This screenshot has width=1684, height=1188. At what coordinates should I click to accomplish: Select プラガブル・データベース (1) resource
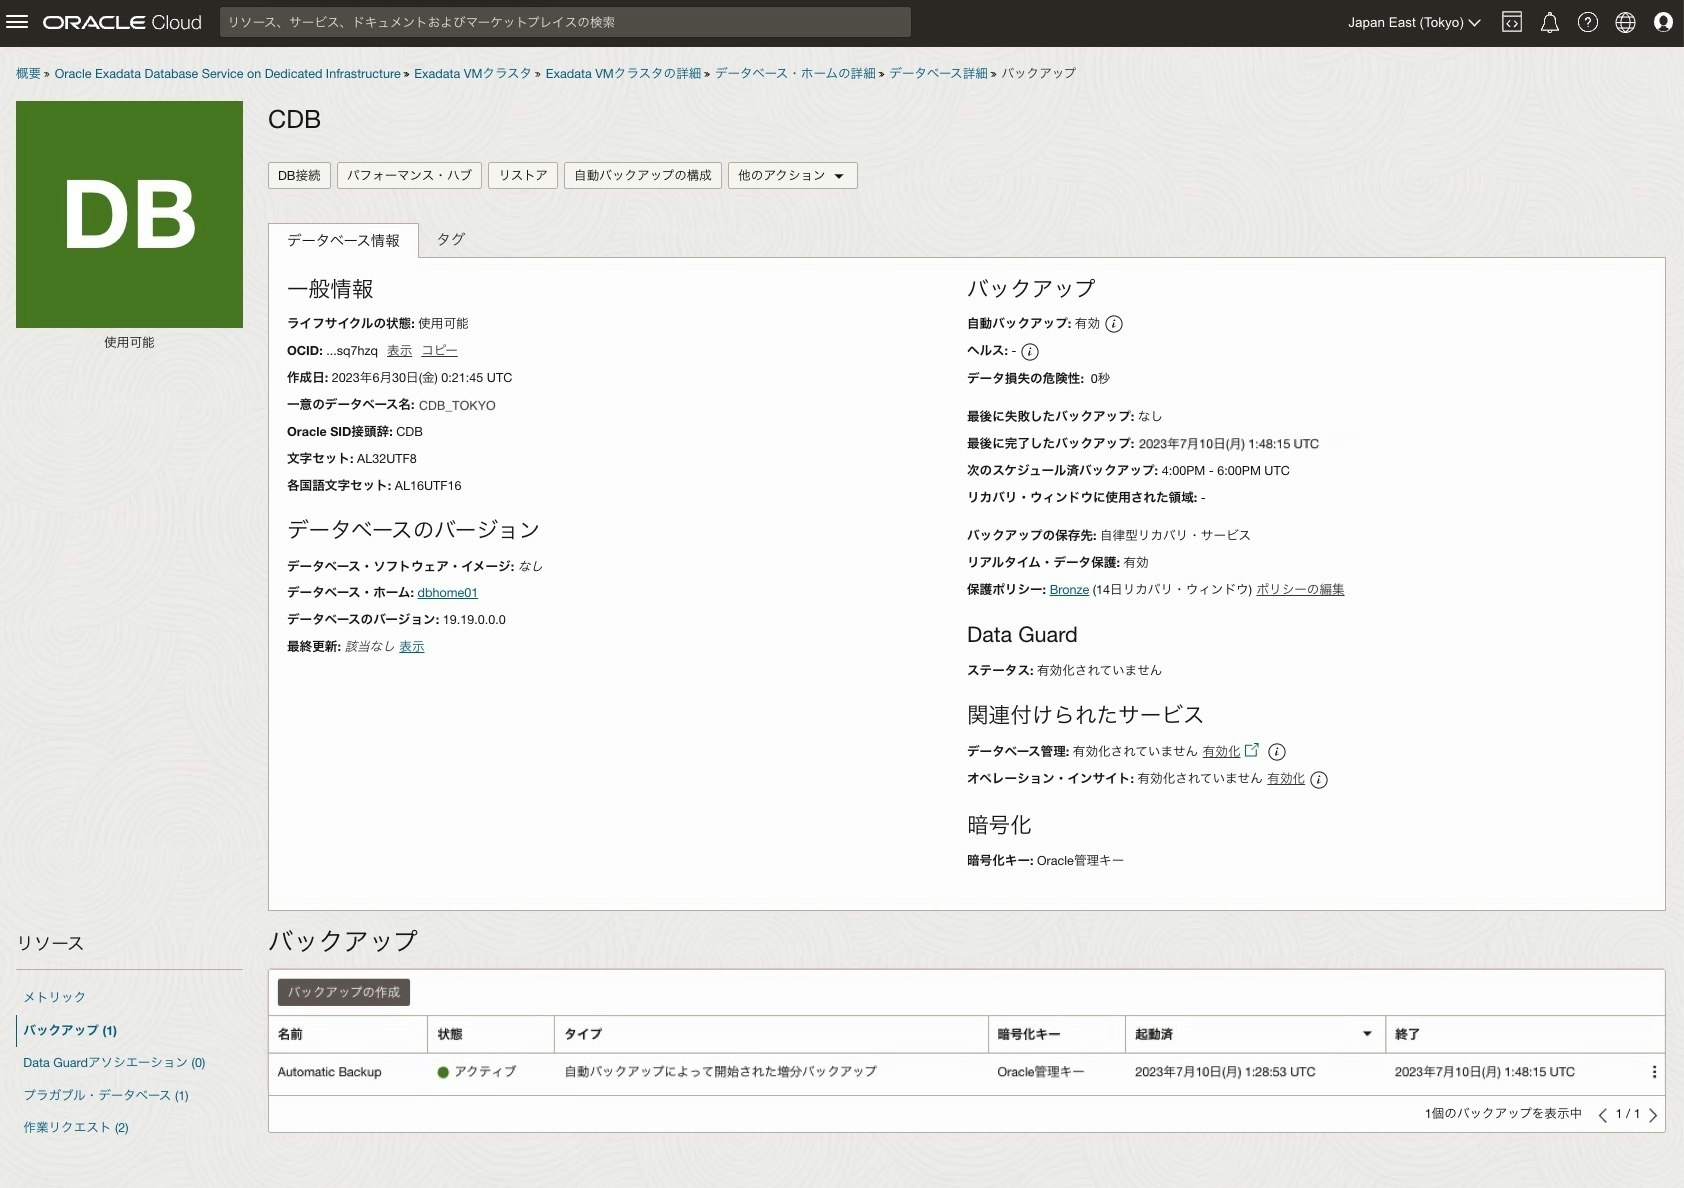pos(106,1095)
